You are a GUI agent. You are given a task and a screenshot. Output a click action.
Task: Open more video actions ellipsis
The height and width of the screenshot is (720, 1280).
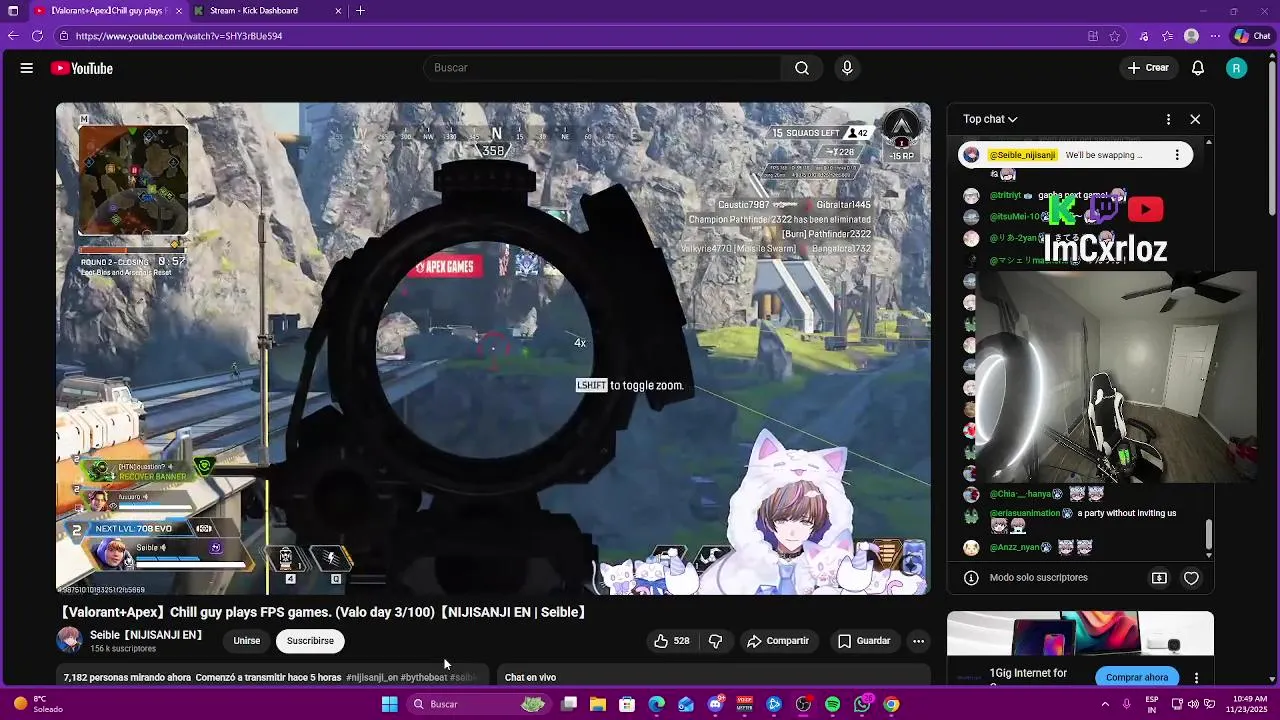(918, 641)
